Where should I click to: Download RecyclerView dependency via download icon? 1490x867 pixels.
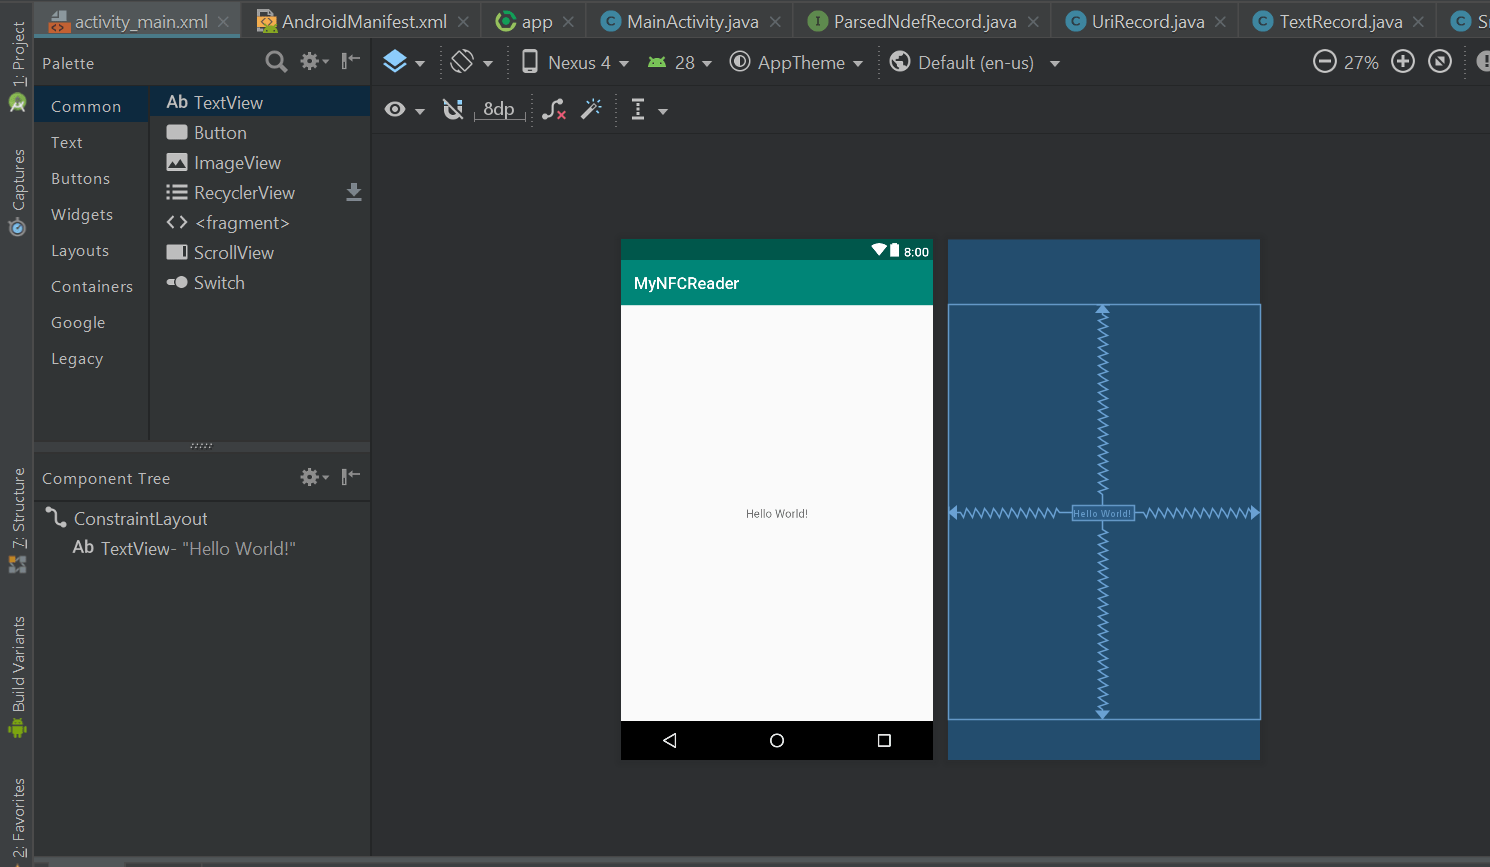pos(354,192)
